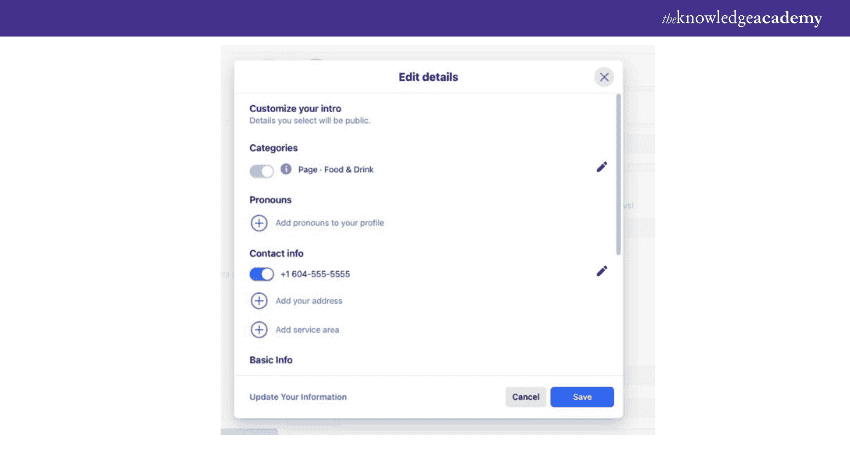Click the +1 604-555-5555 phone number
The image size is (850, 450).
315,274
